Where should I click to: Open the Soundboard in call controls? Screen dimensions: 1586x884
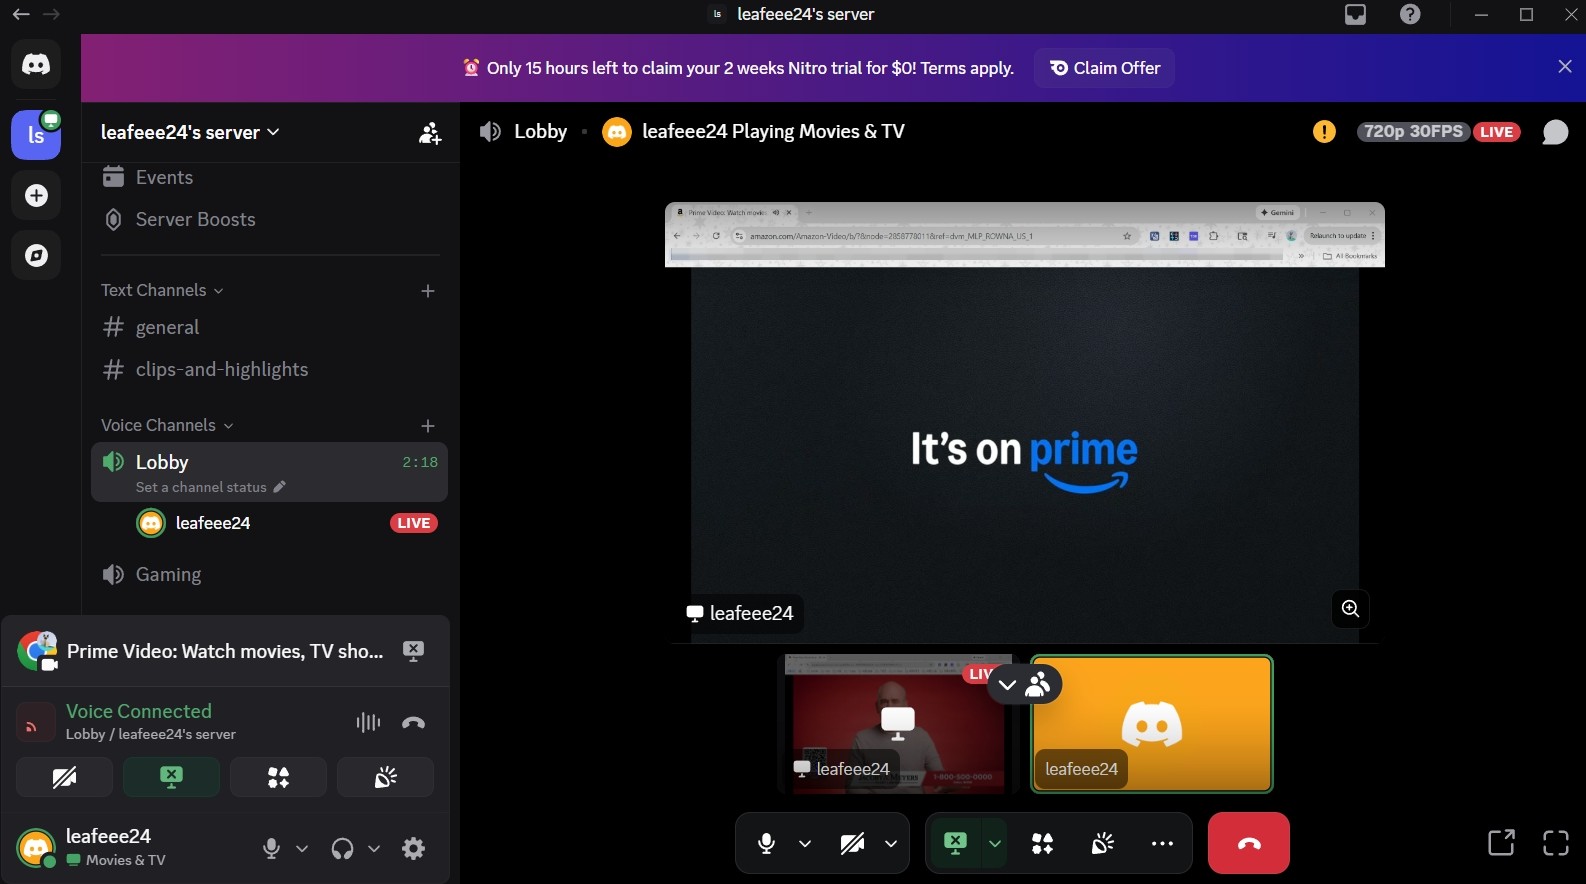(x=1102, y=843)
